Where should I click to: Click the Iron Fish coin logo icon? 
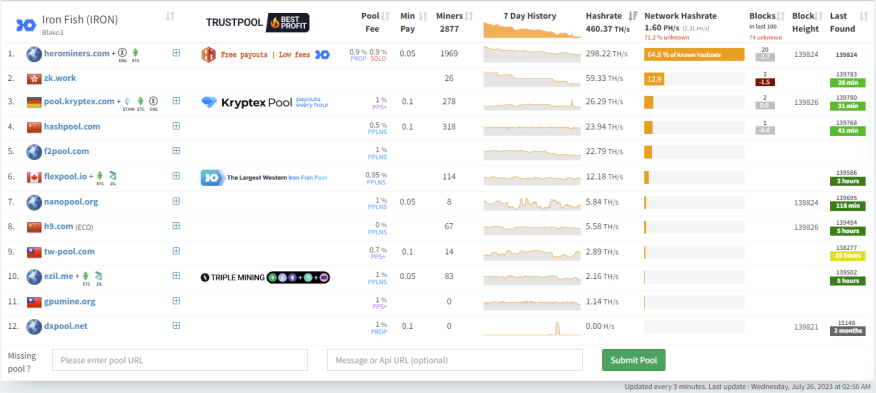pos(25,24)
